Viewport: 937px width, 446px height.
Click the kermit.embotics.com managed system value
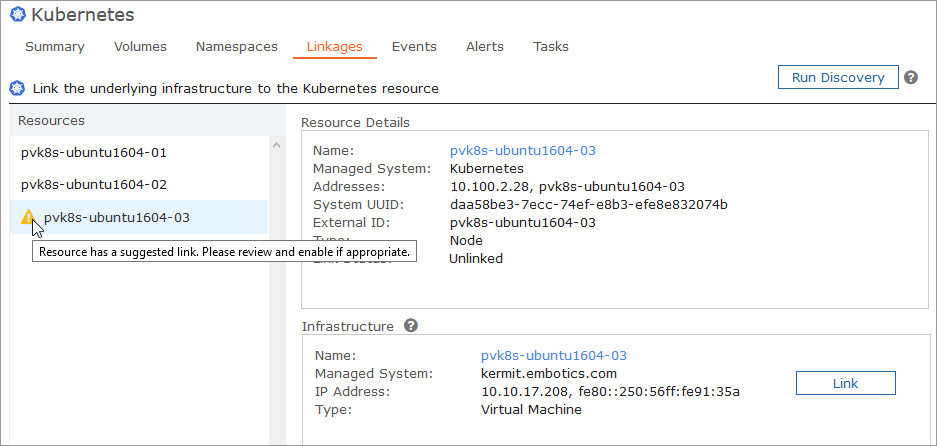[x=549, y=374]
